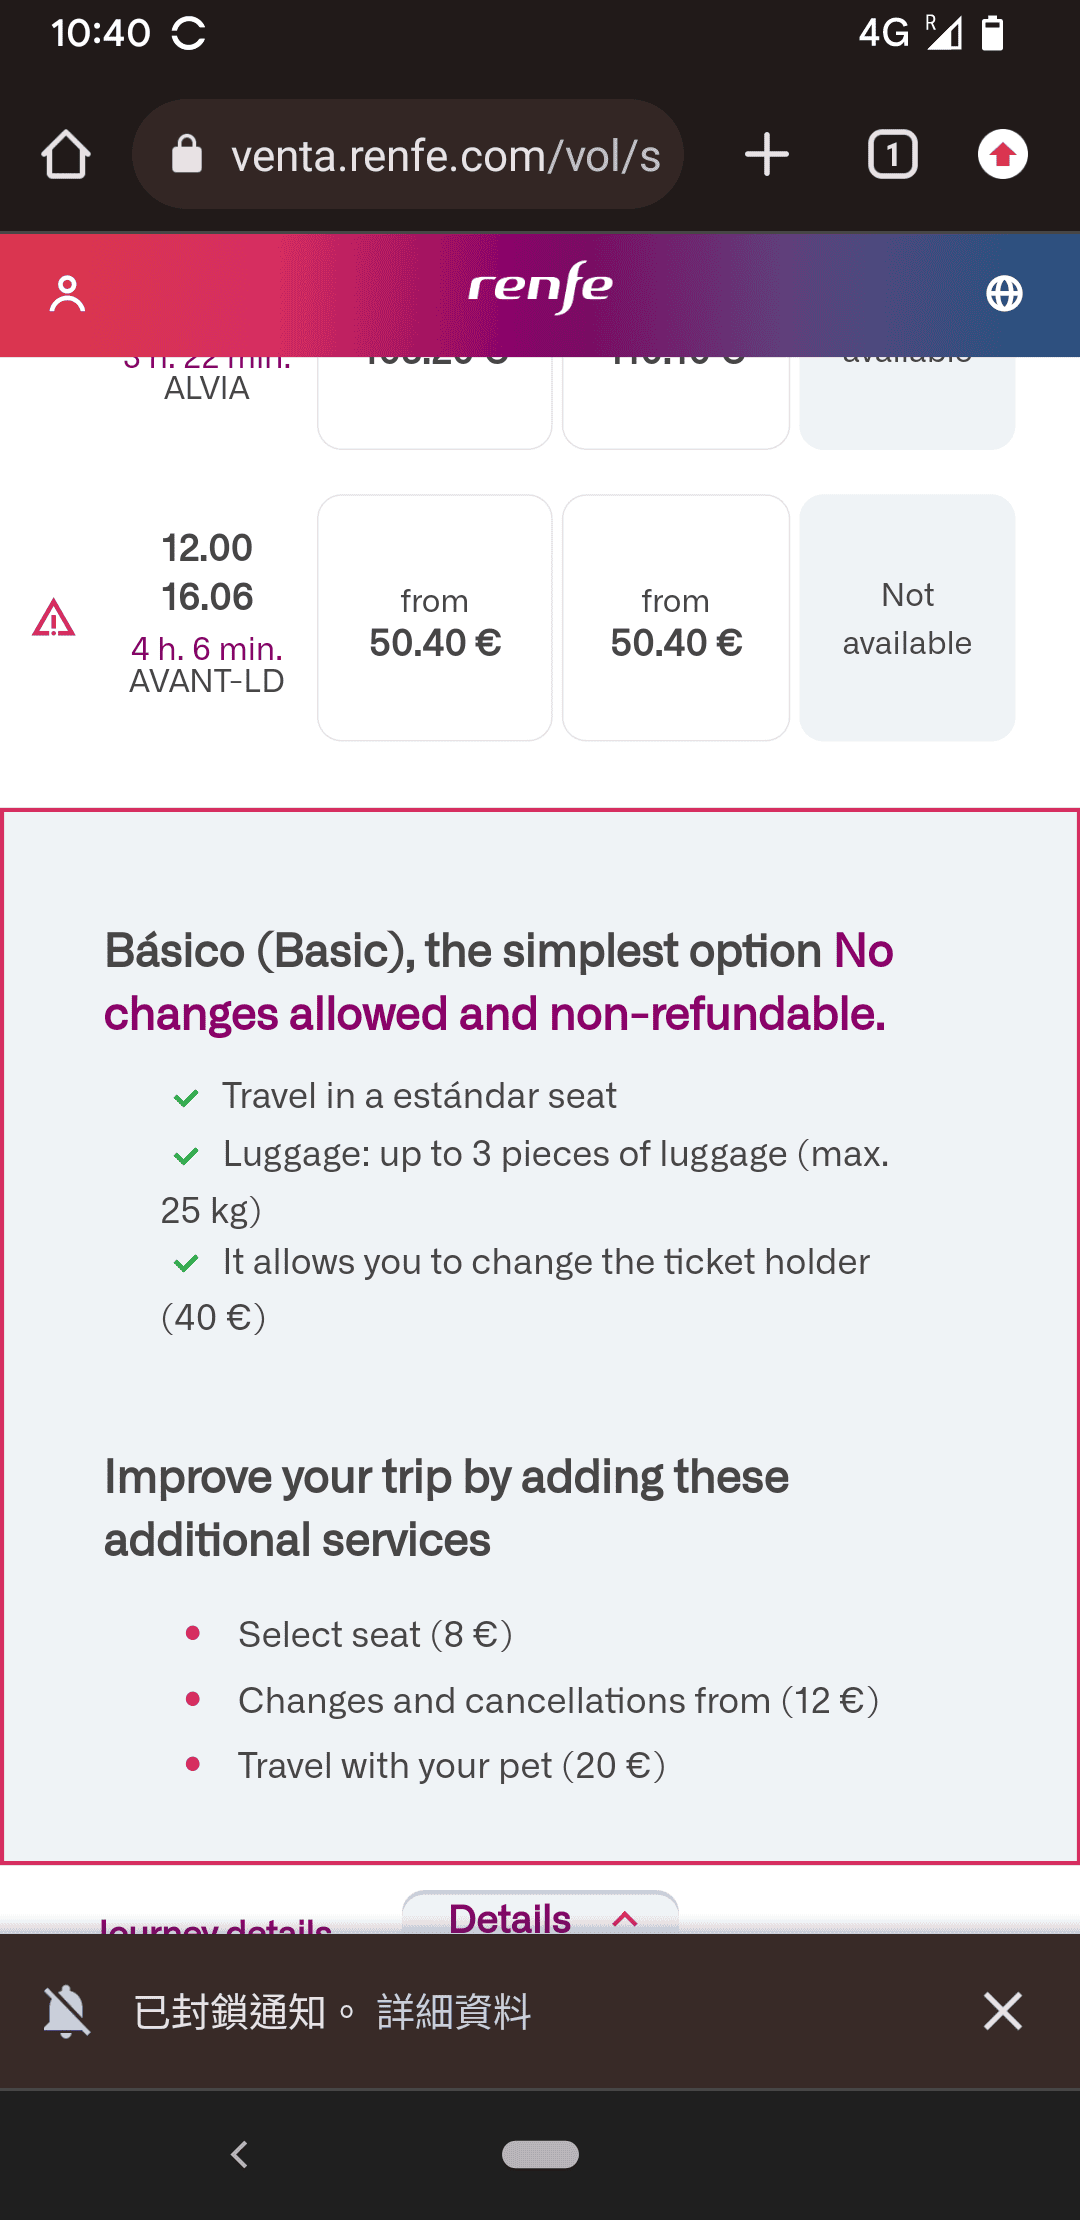Tap the warning triangle on 12.00 train
Image resolution: width=1080 pixels, height=2220 pixels.
(x=54, y=619)
